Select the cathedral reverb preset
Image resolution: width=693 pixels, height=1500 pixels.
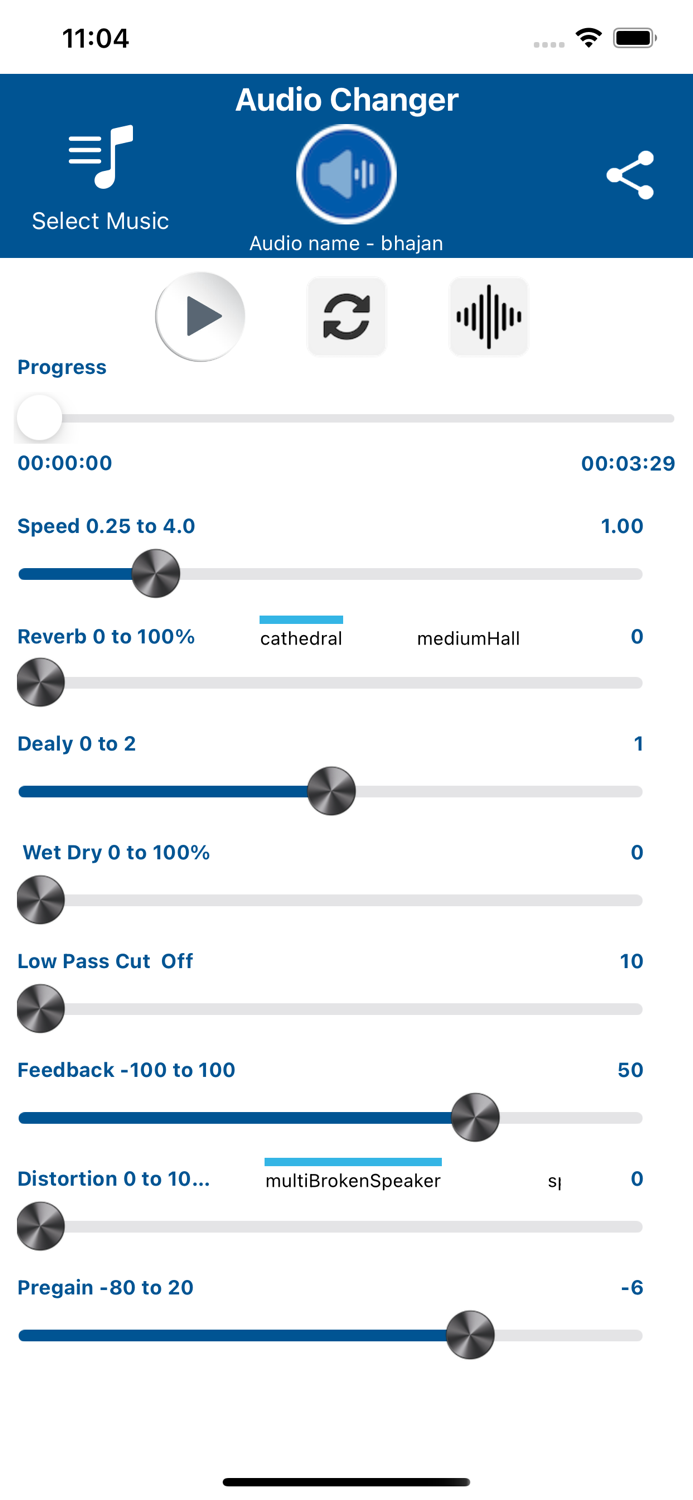[x=301, y=638]
